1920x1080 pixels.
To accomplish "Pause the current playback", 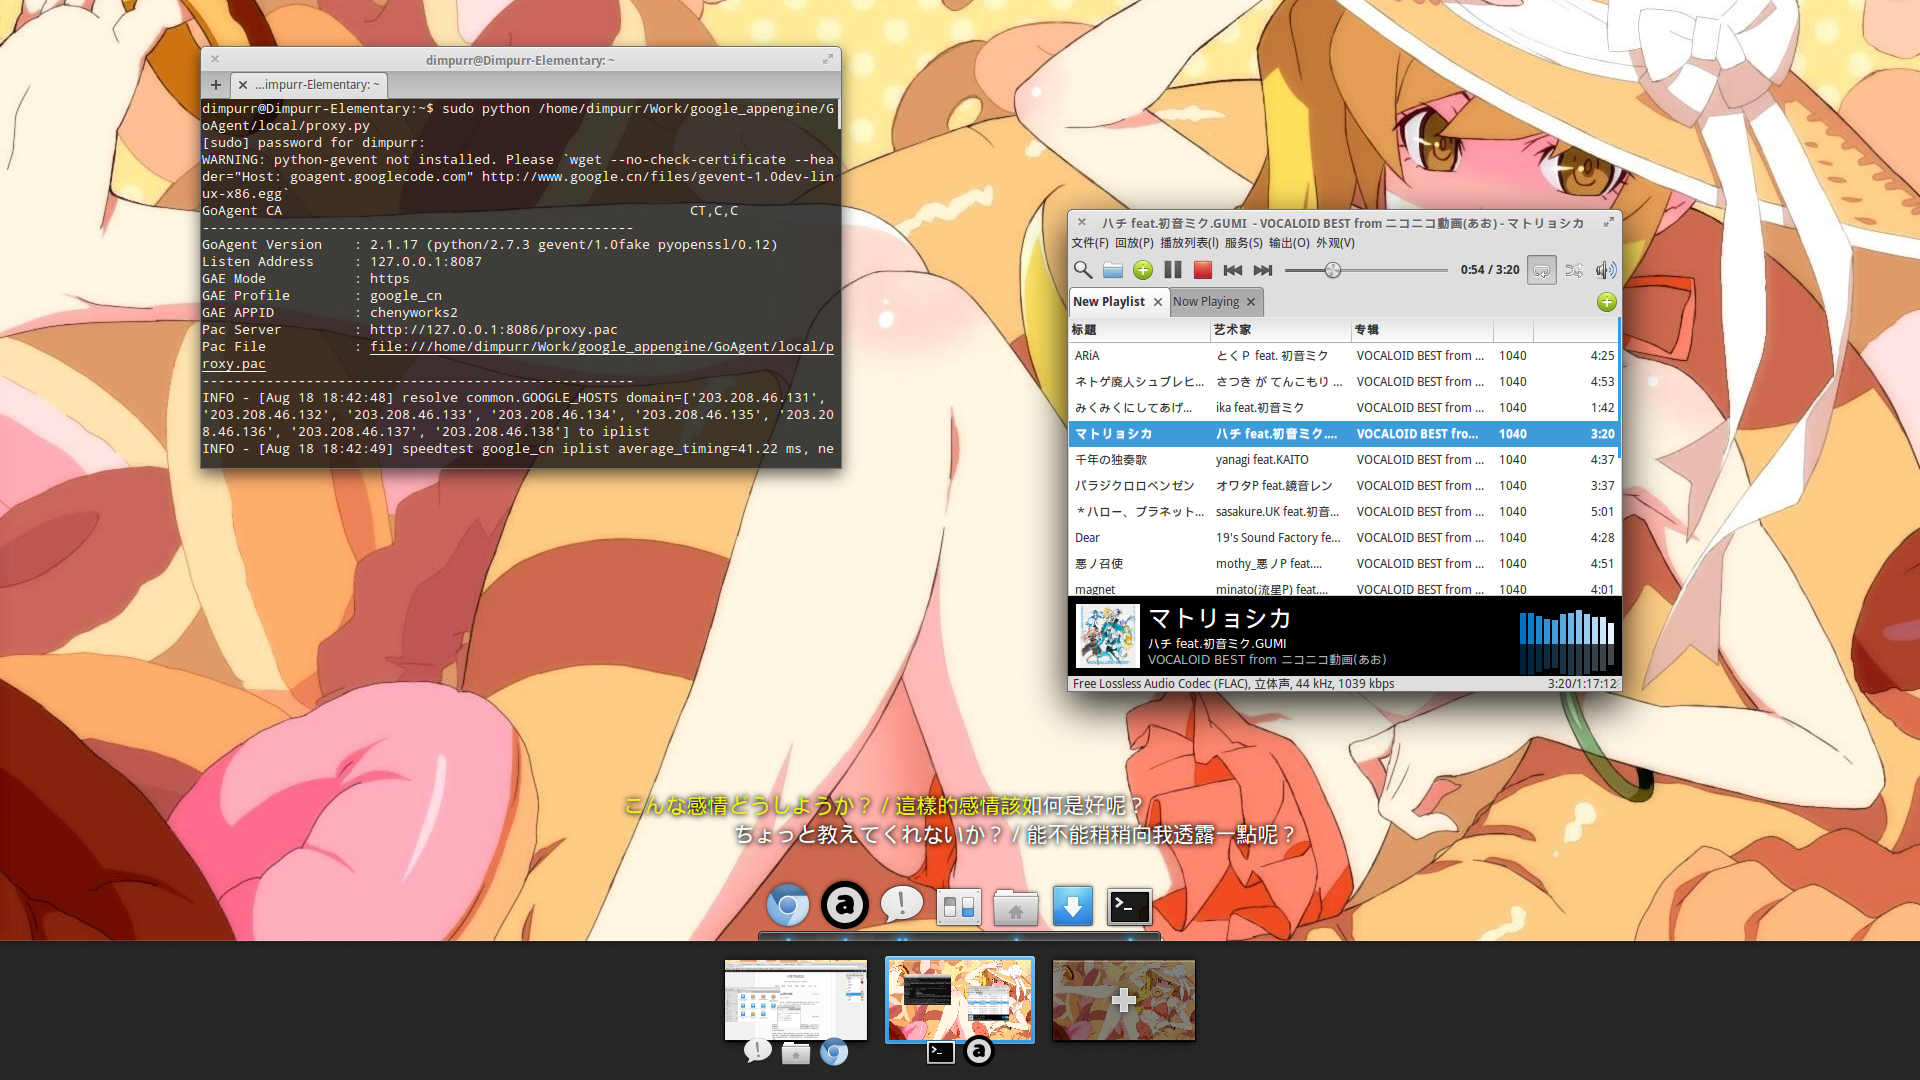I will click(1173, 270).
